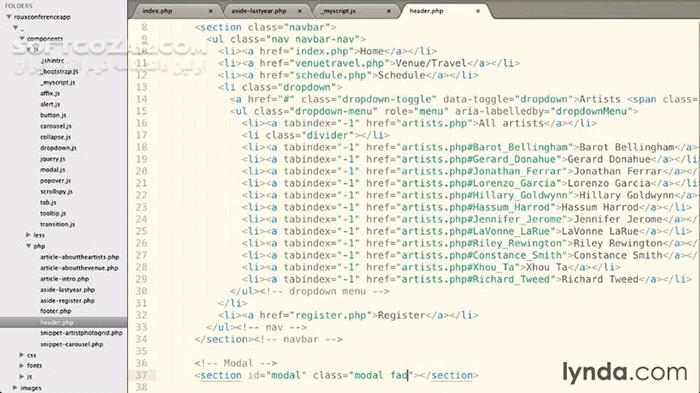Image resolution: width=700 pixels, height=393 pixels.
Task: Open _myscript.js from sidebar
Action: pyautogui.click(x=58, y=83)
